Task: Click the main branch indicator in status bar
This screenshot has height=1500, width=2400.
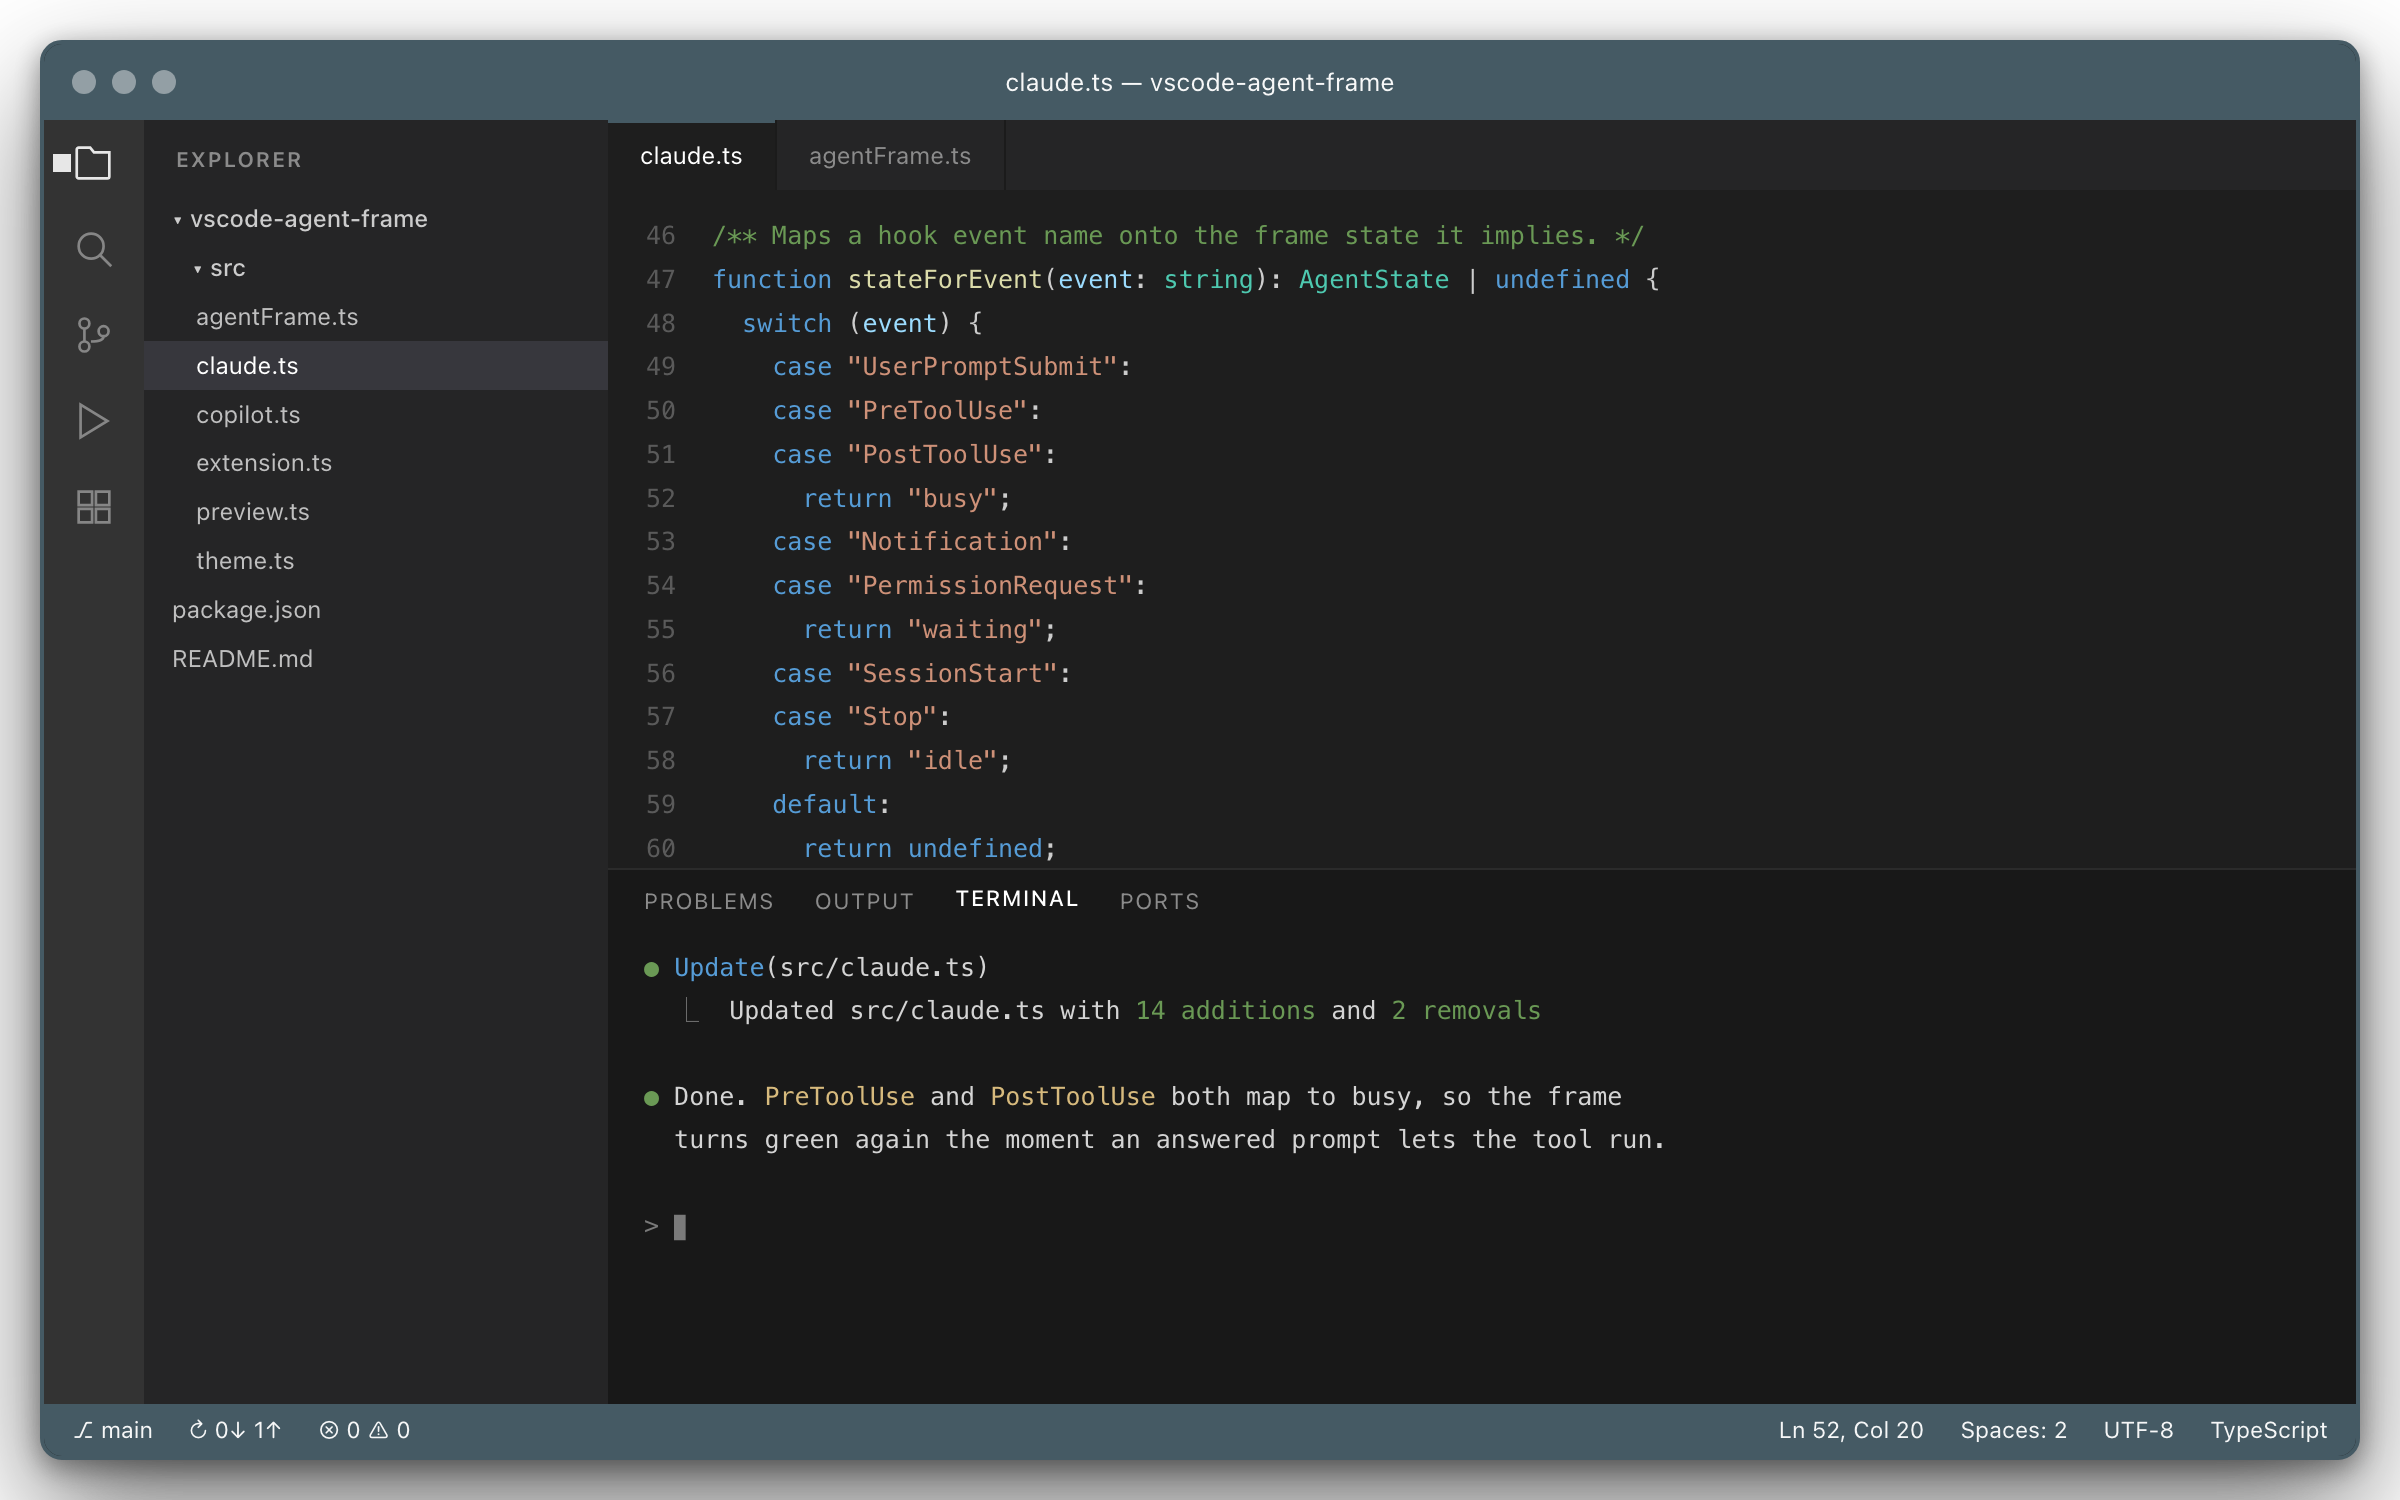Action: pyautogui.click(x=113, y=1430)
